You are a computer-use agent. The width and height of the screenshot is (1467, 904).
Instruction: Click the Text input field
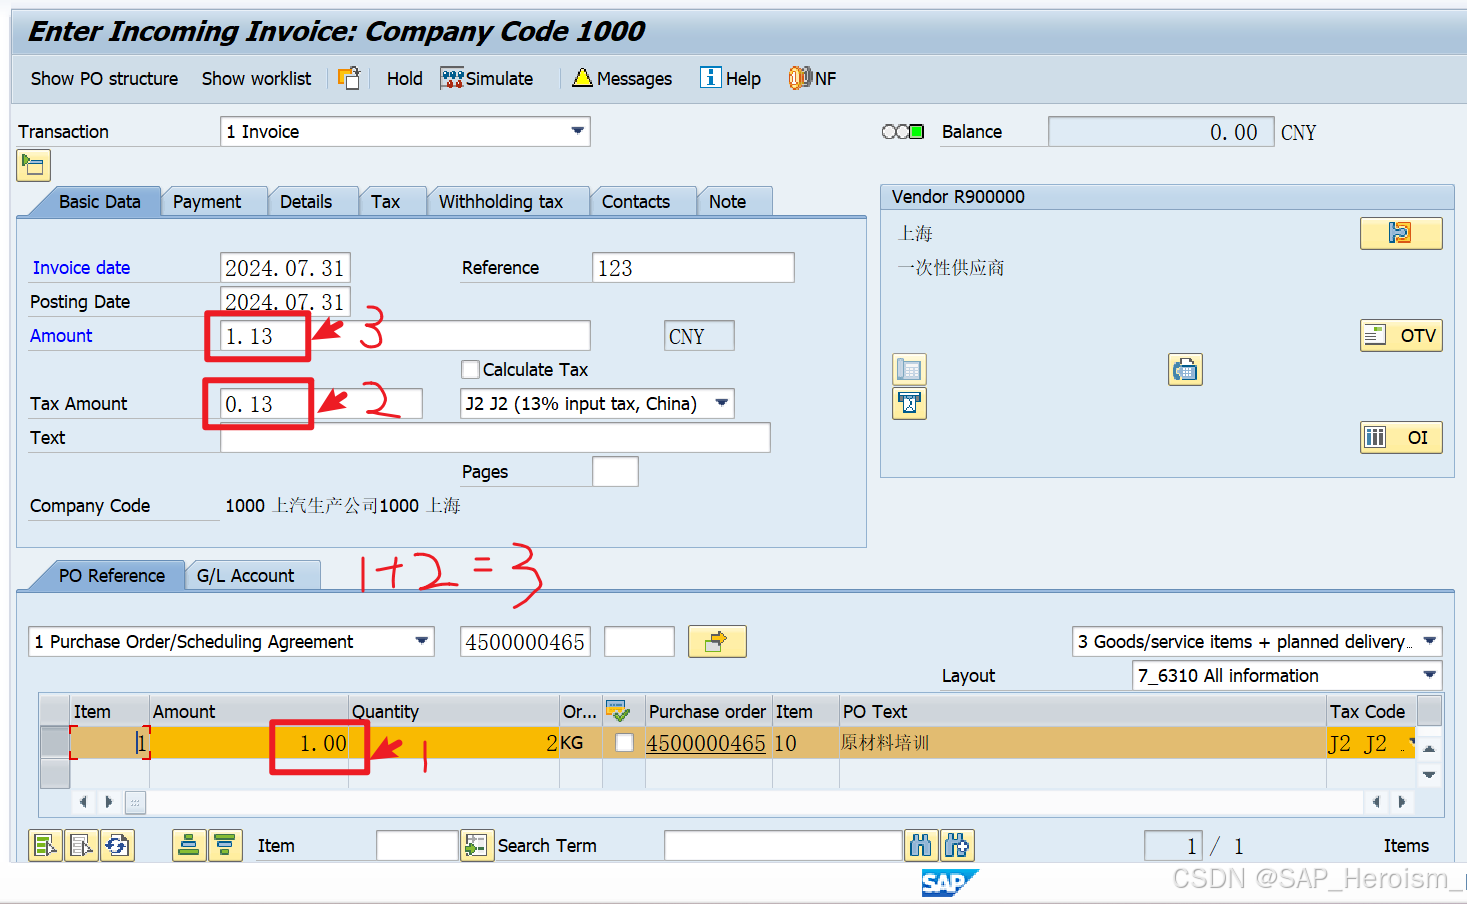[495, 437]
